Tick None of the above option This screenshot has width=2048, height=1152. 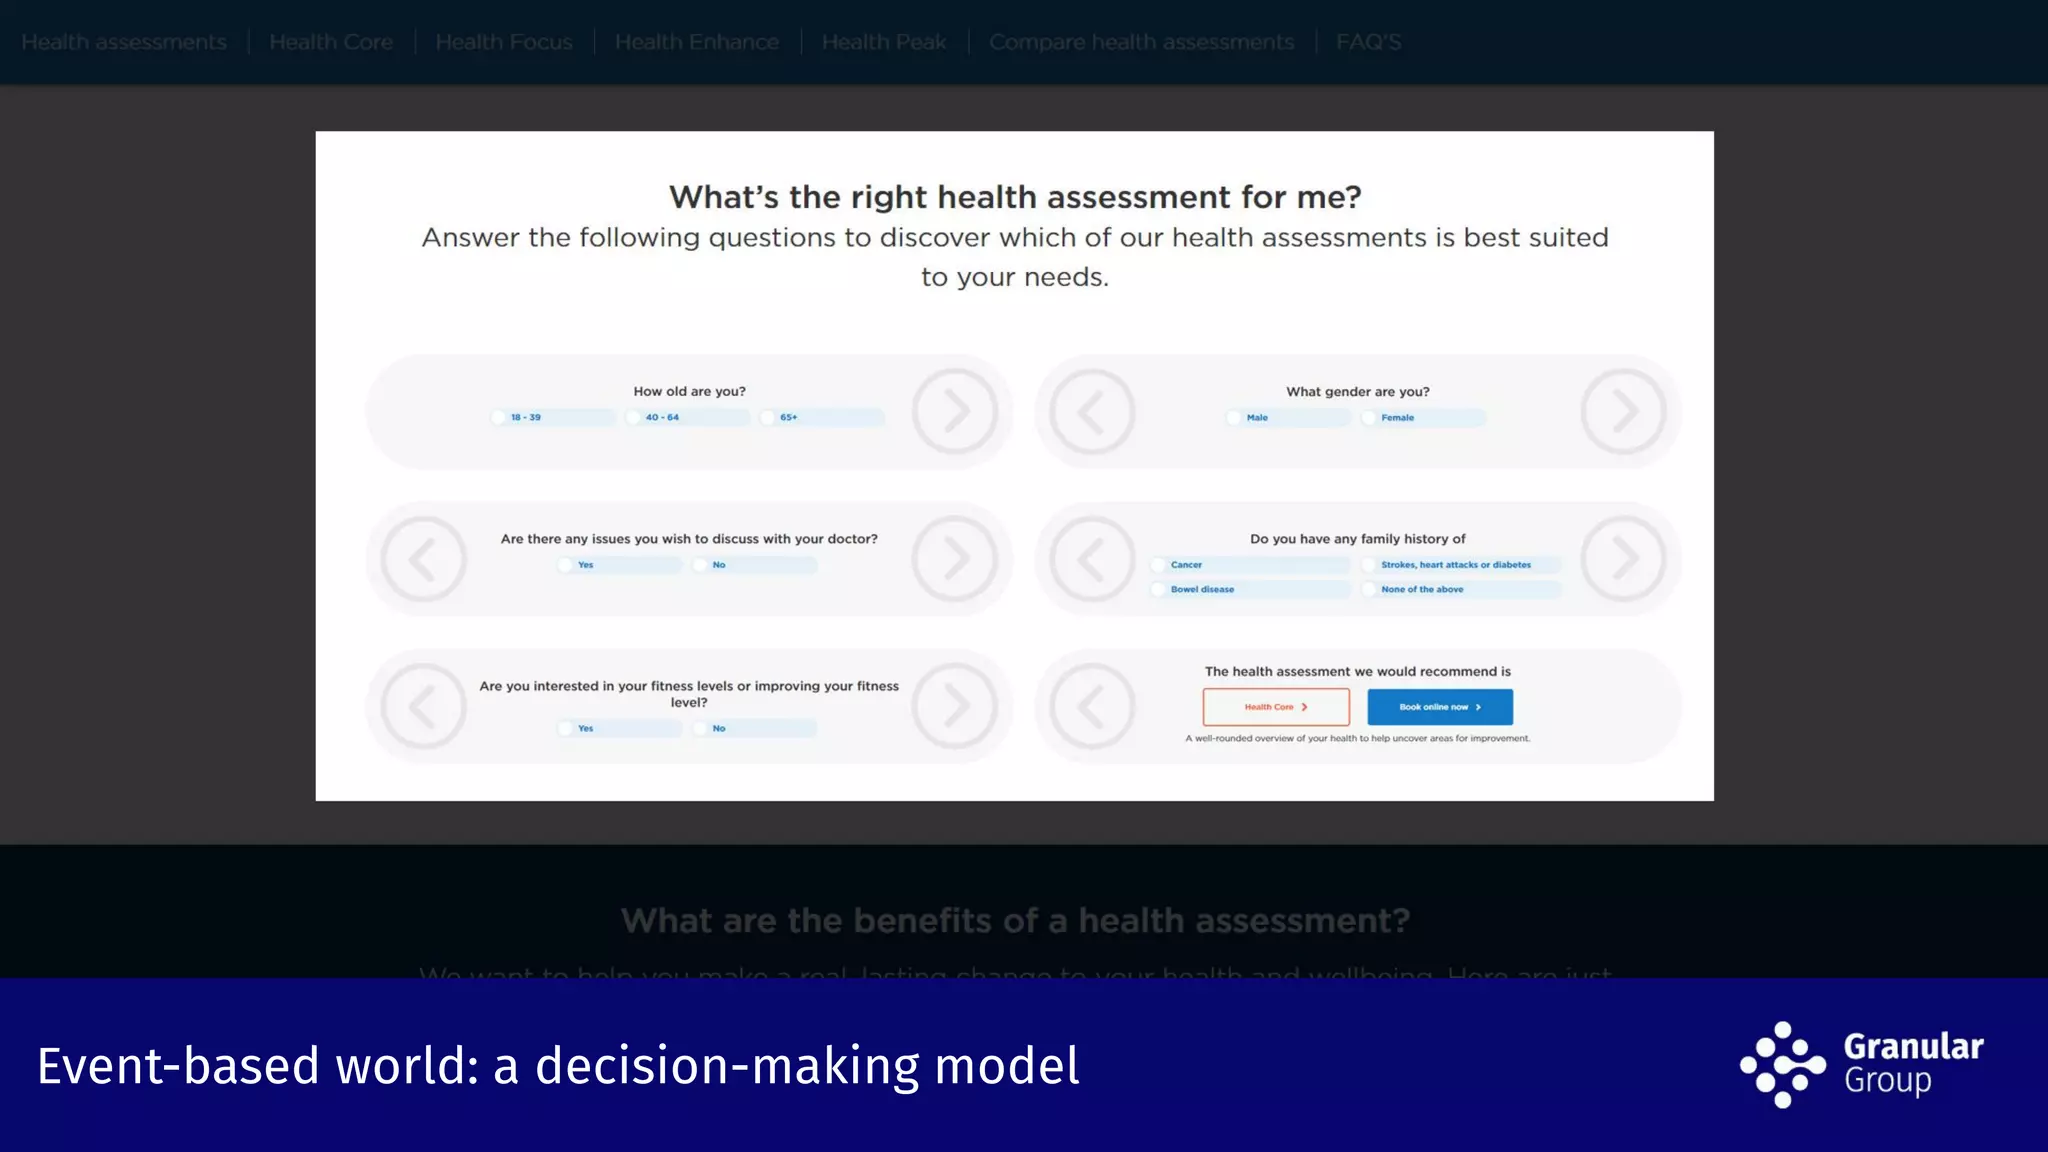(x=1460, y=589)
